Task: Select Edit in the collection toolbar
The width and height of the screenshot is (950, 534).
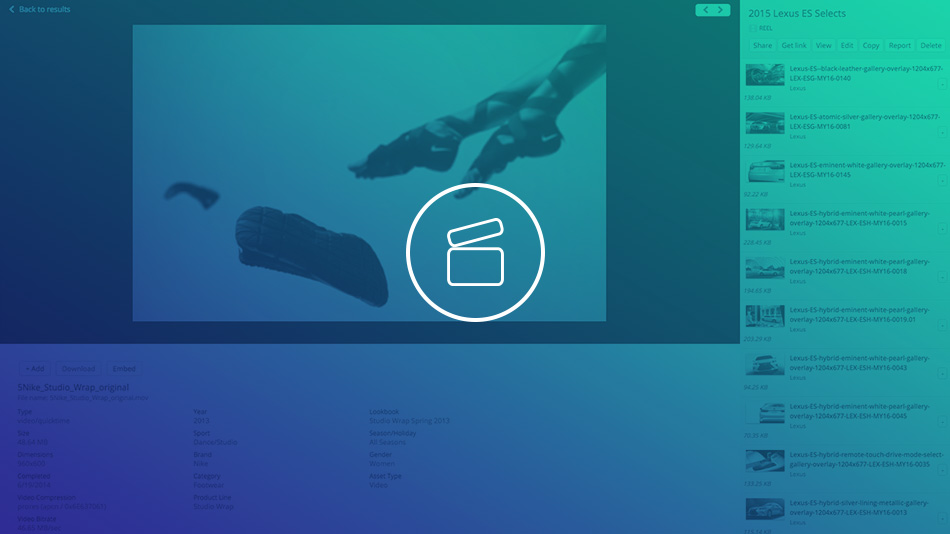Action: coord(847,45)
